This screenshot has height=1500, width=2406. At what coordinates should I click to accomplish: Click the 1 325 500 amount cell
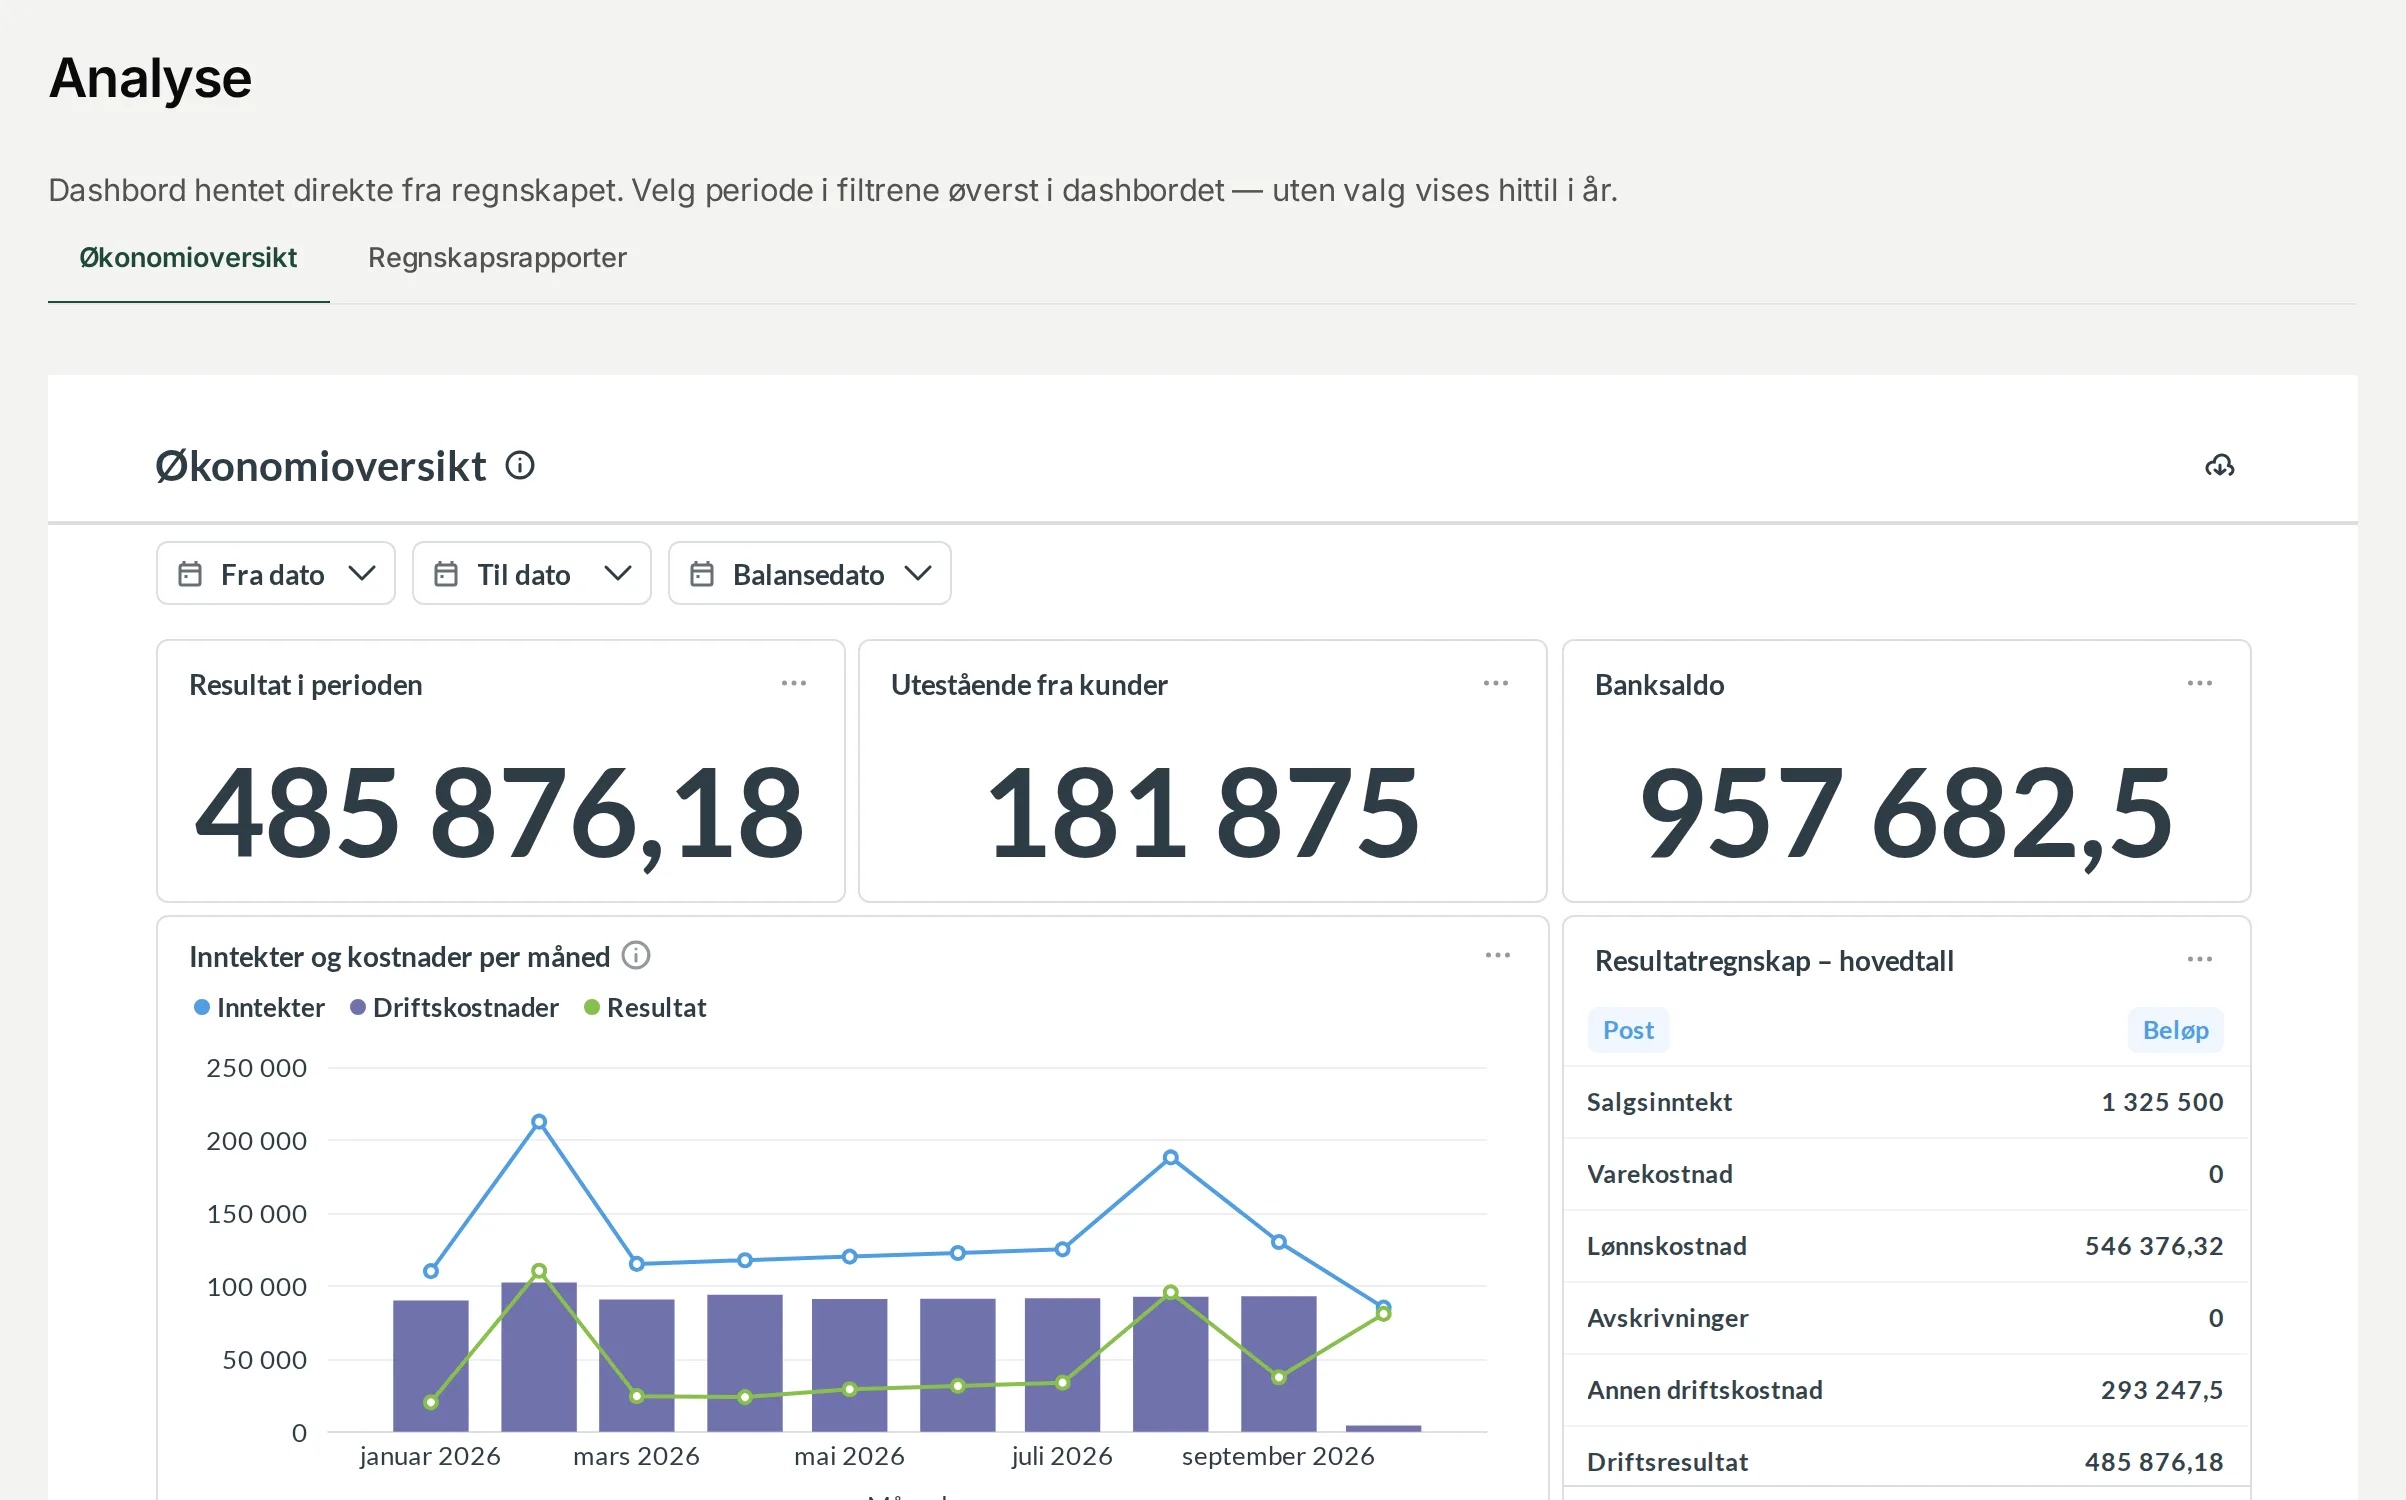point(2162,1102)
